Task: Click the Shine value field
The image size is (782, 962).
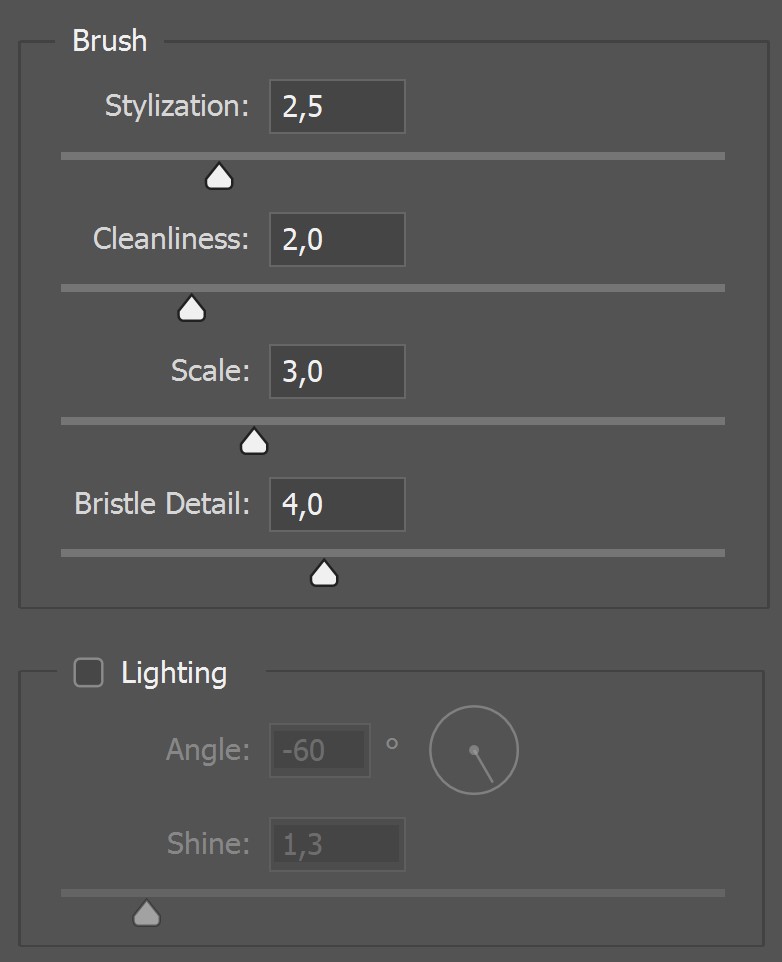Action: (337, 844)
